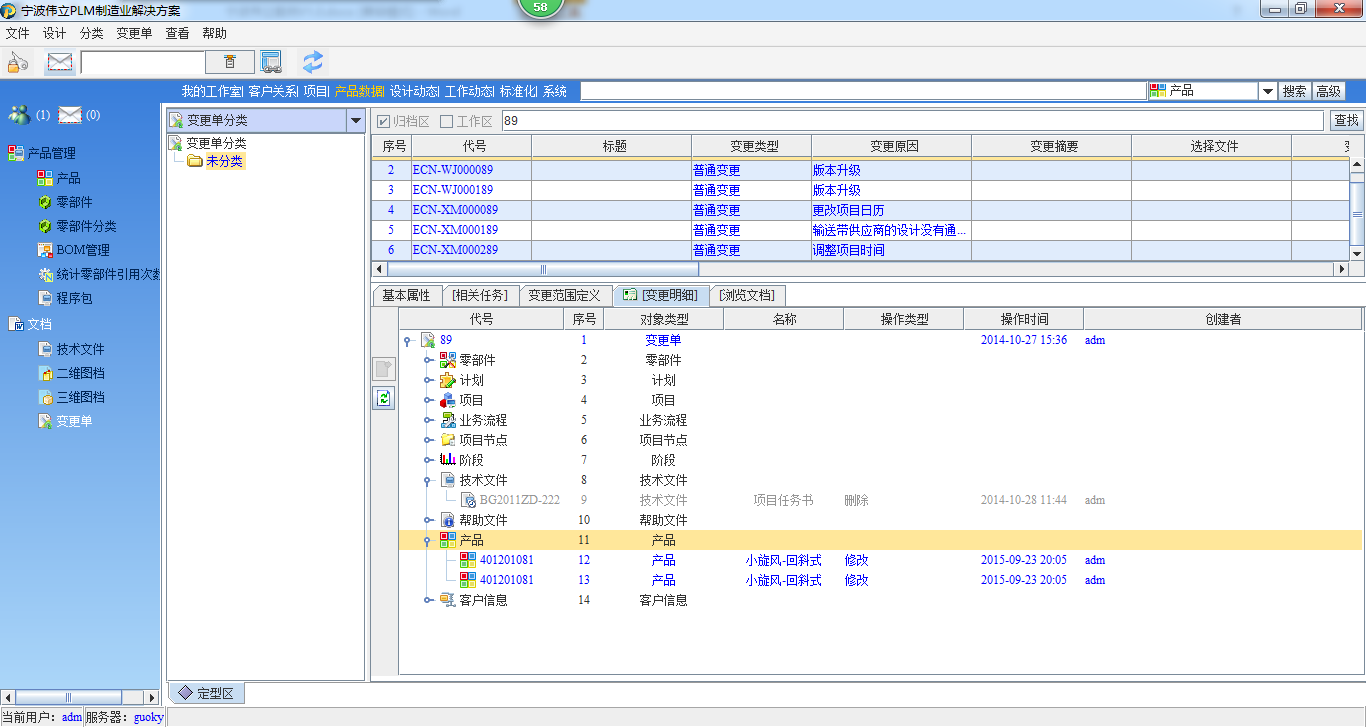The height and width of the screenshot is (727, 1366).
Task: Switch to the 基本属性 tab
Action: [x=406, y=295]
